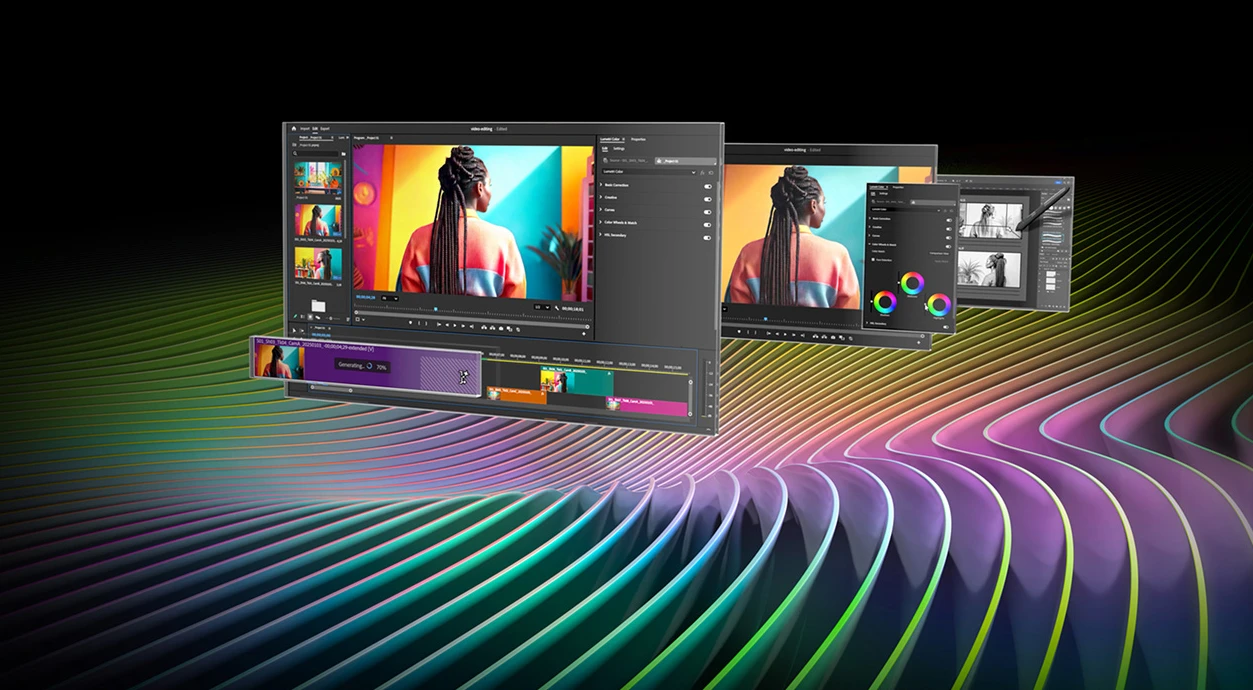The image size is (1253, 690).
Task: Click Go to In point in the main monitor transport
Action: point(439,325)
